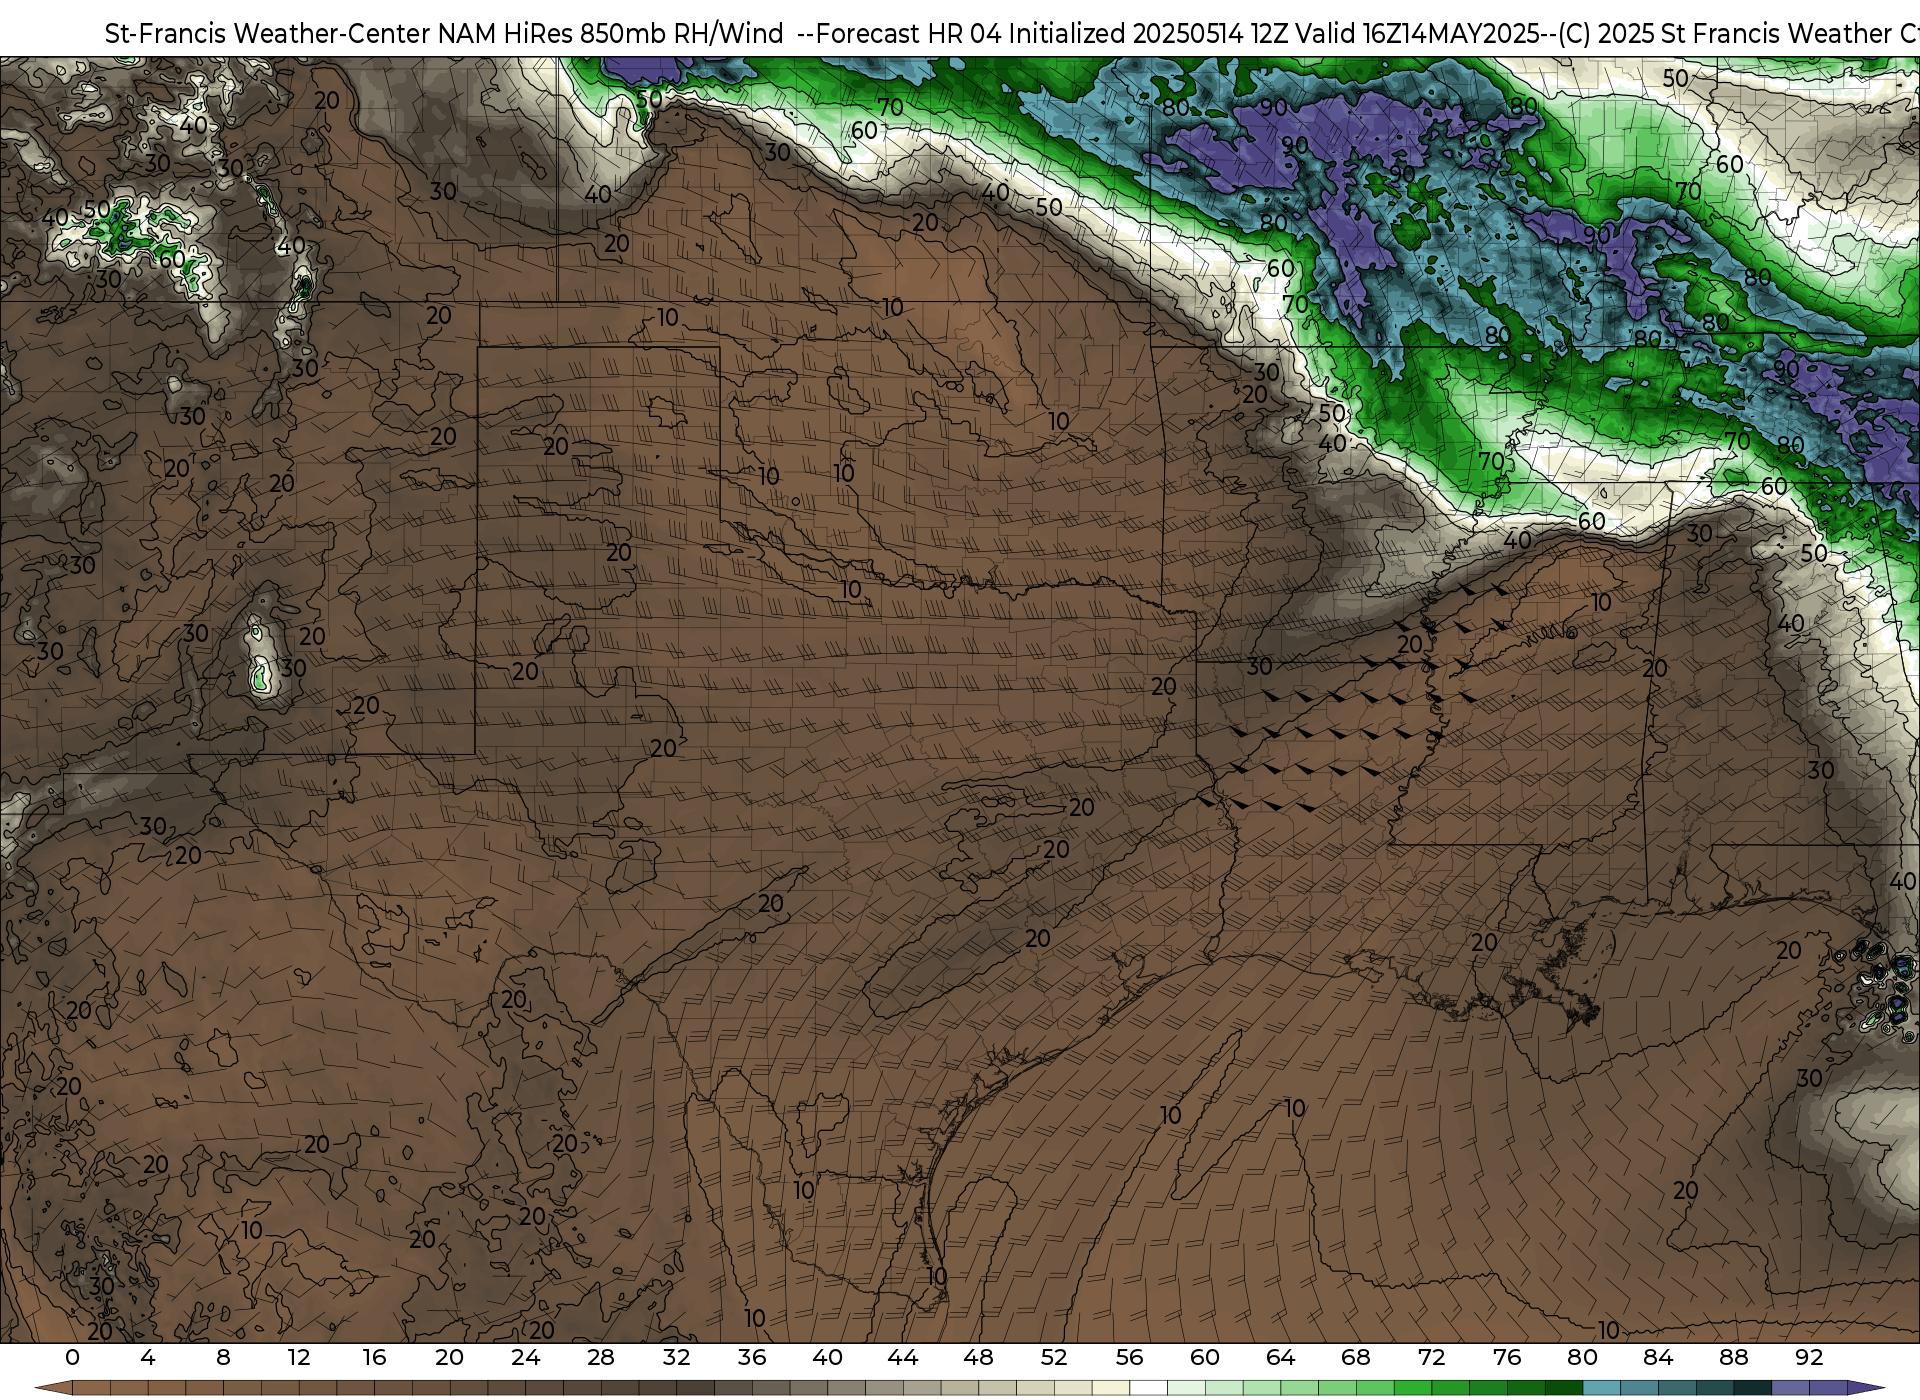1920x1400 pixels.
Task: Click the '32' tick label on color scale
Action: click(x=676, y=1357)
